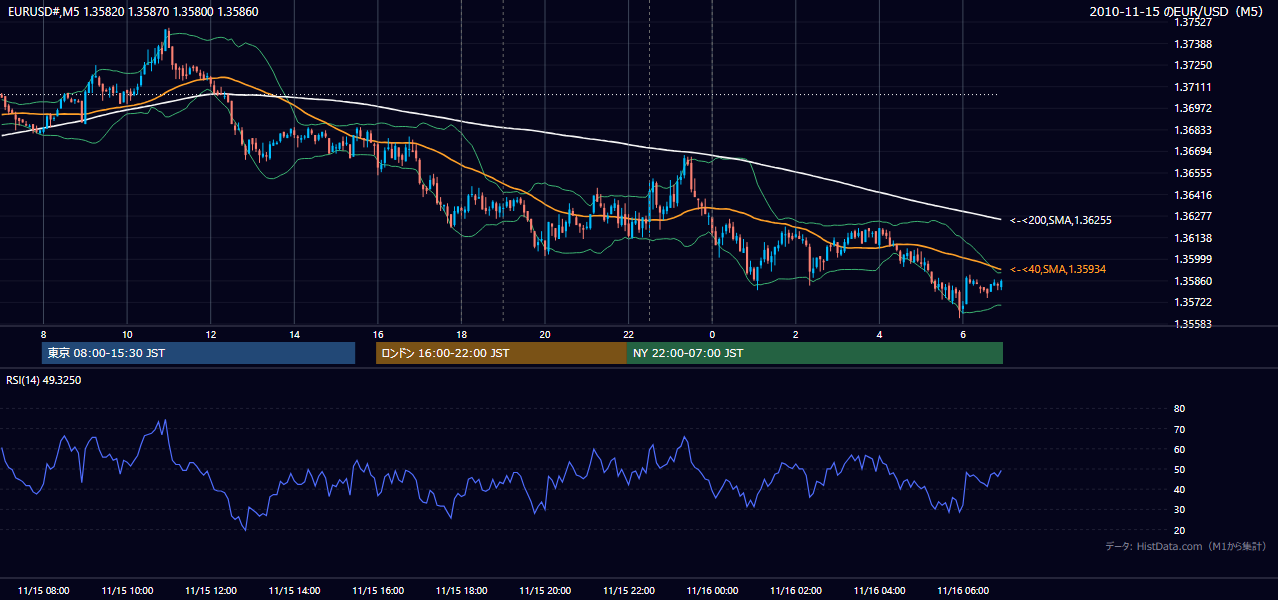The width and height of the screenshot is (1278, 600).
Task: Click price axis value 1.36416
Action: click(1193, 195)
